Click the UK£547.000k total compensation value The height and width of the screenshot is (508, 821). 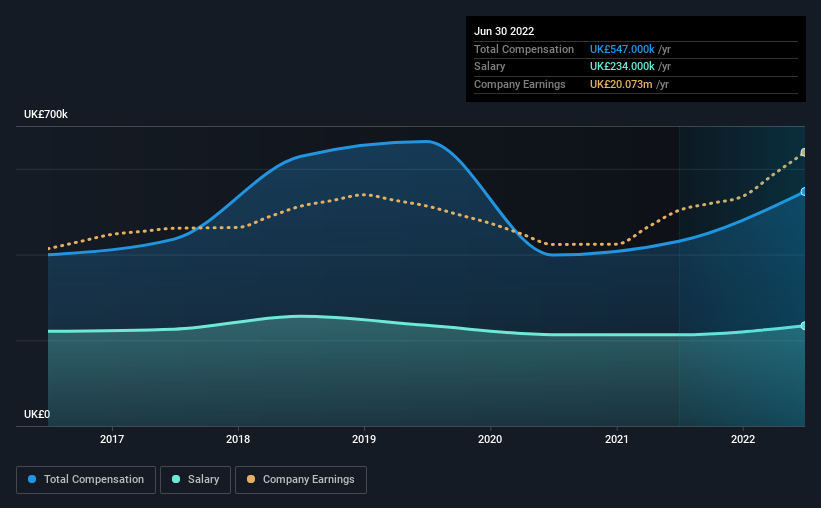(x=622, y=49)
